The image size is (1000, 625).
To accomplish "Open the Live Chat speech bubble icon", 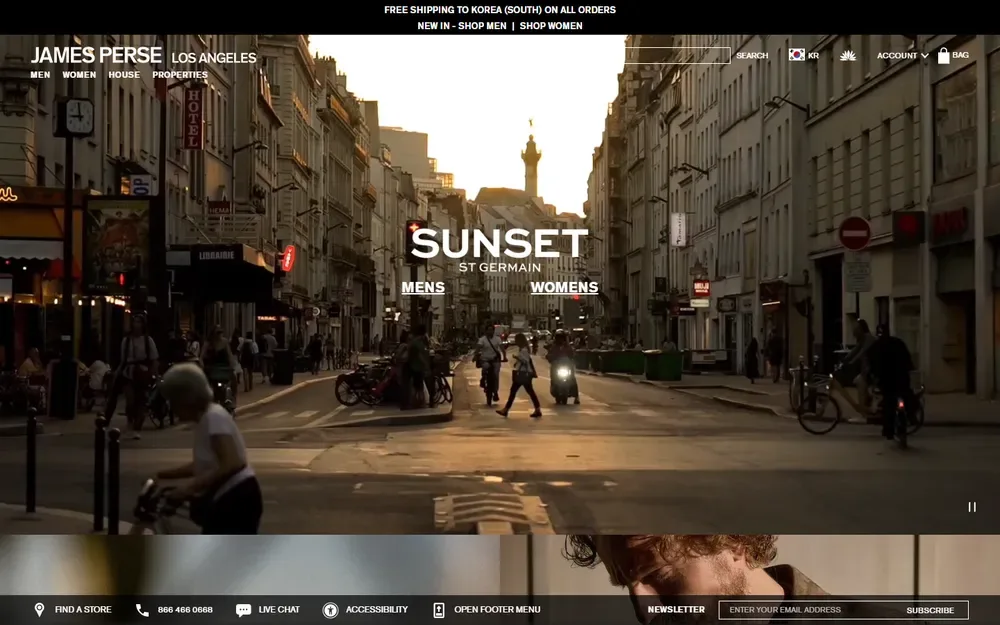I will coord(243,610).
